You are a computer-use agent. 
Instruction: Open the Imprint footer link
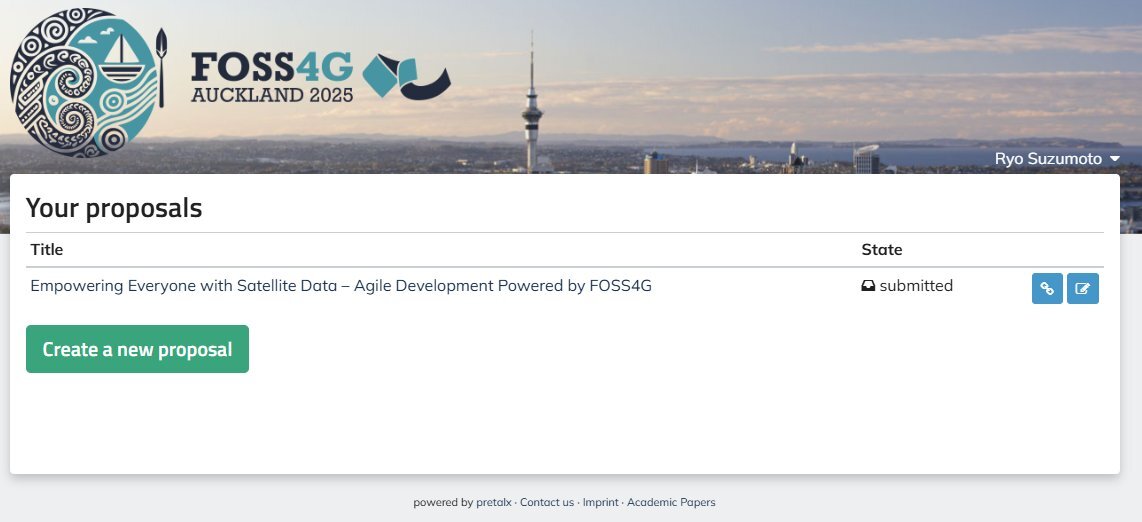(600, 502)
